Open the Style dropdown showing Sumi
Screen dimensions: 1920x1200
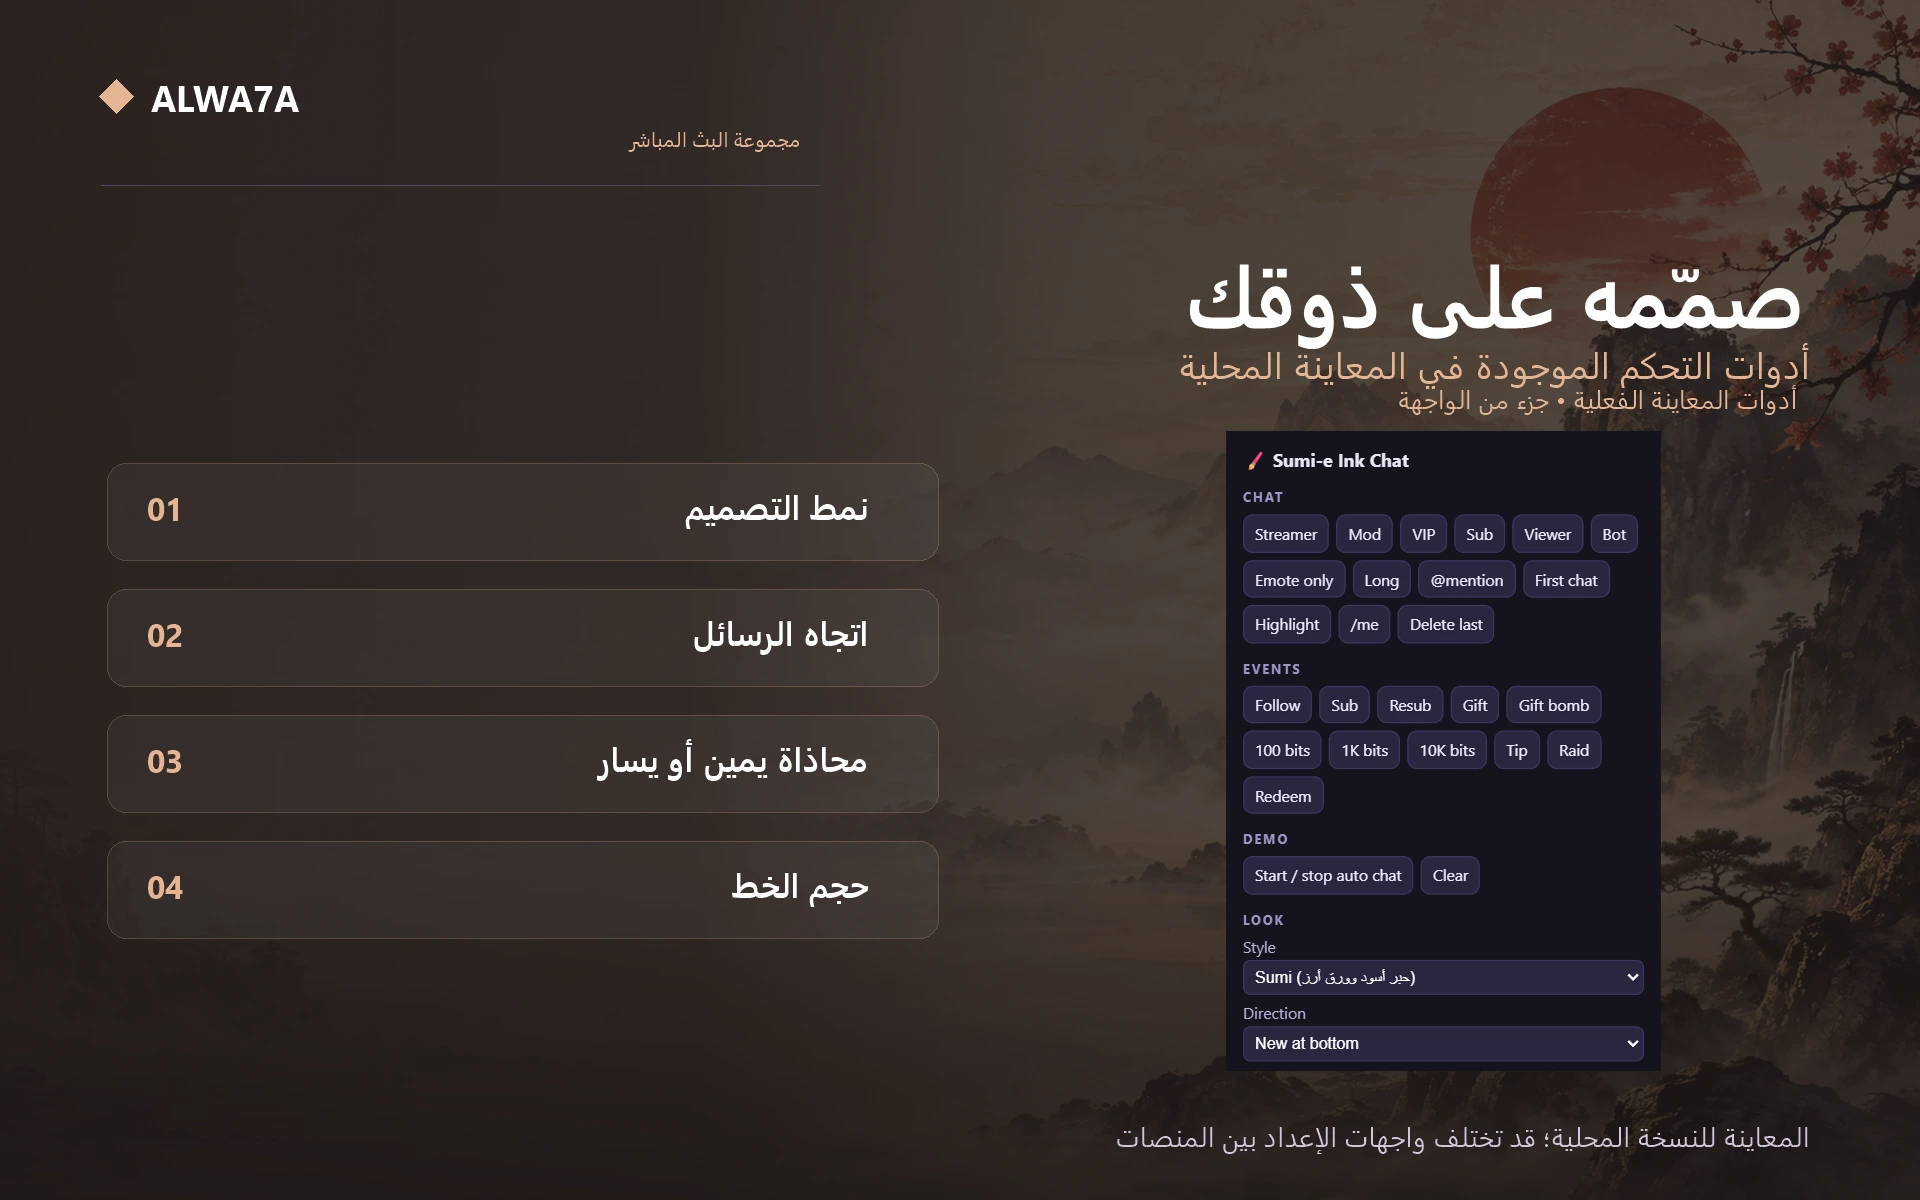point(1443,977)
